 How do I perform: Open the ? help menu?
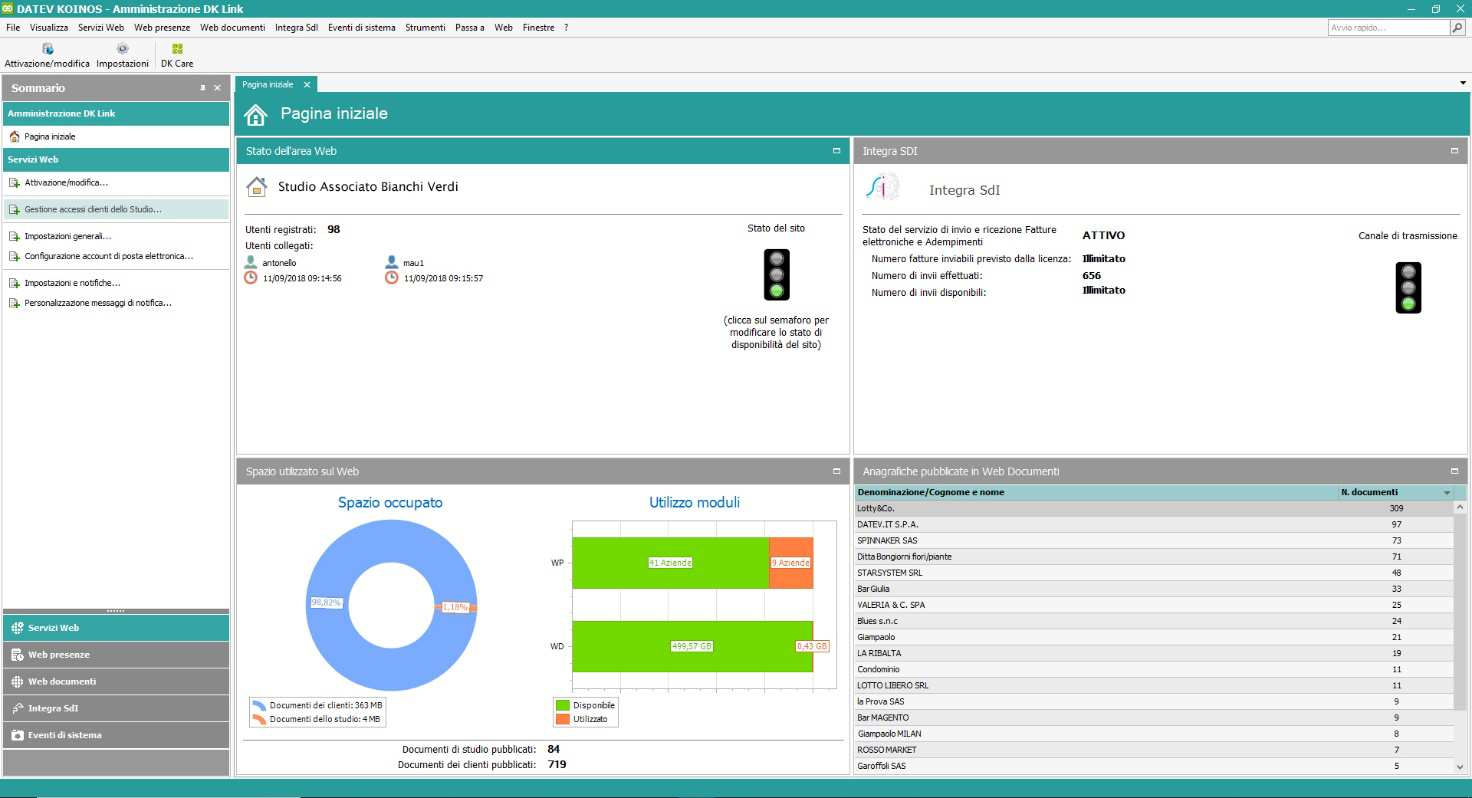tap(566, 28)
